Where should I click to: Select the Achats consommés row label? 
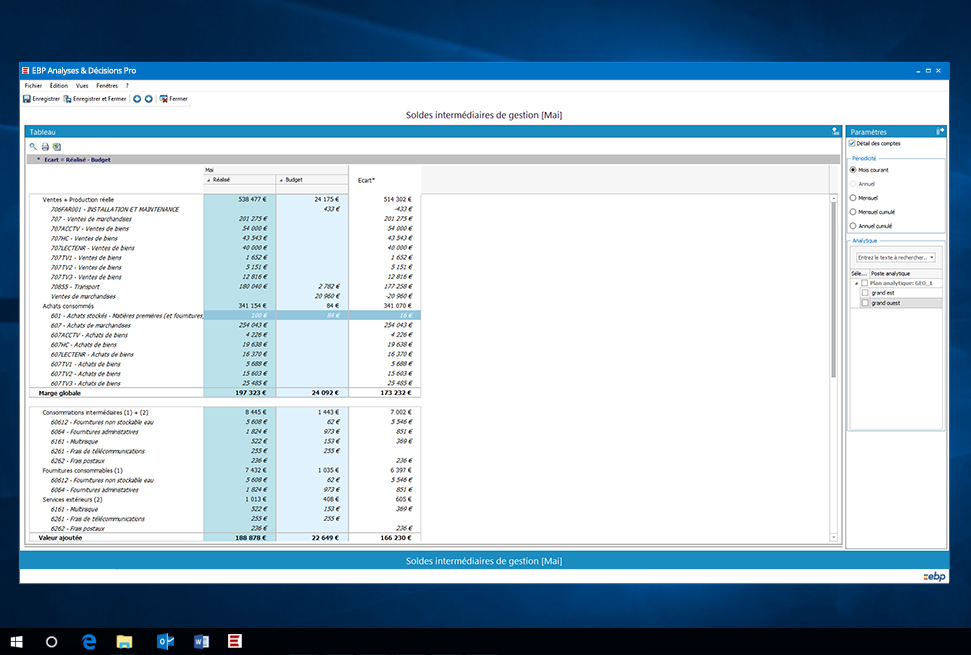(68, 306)
